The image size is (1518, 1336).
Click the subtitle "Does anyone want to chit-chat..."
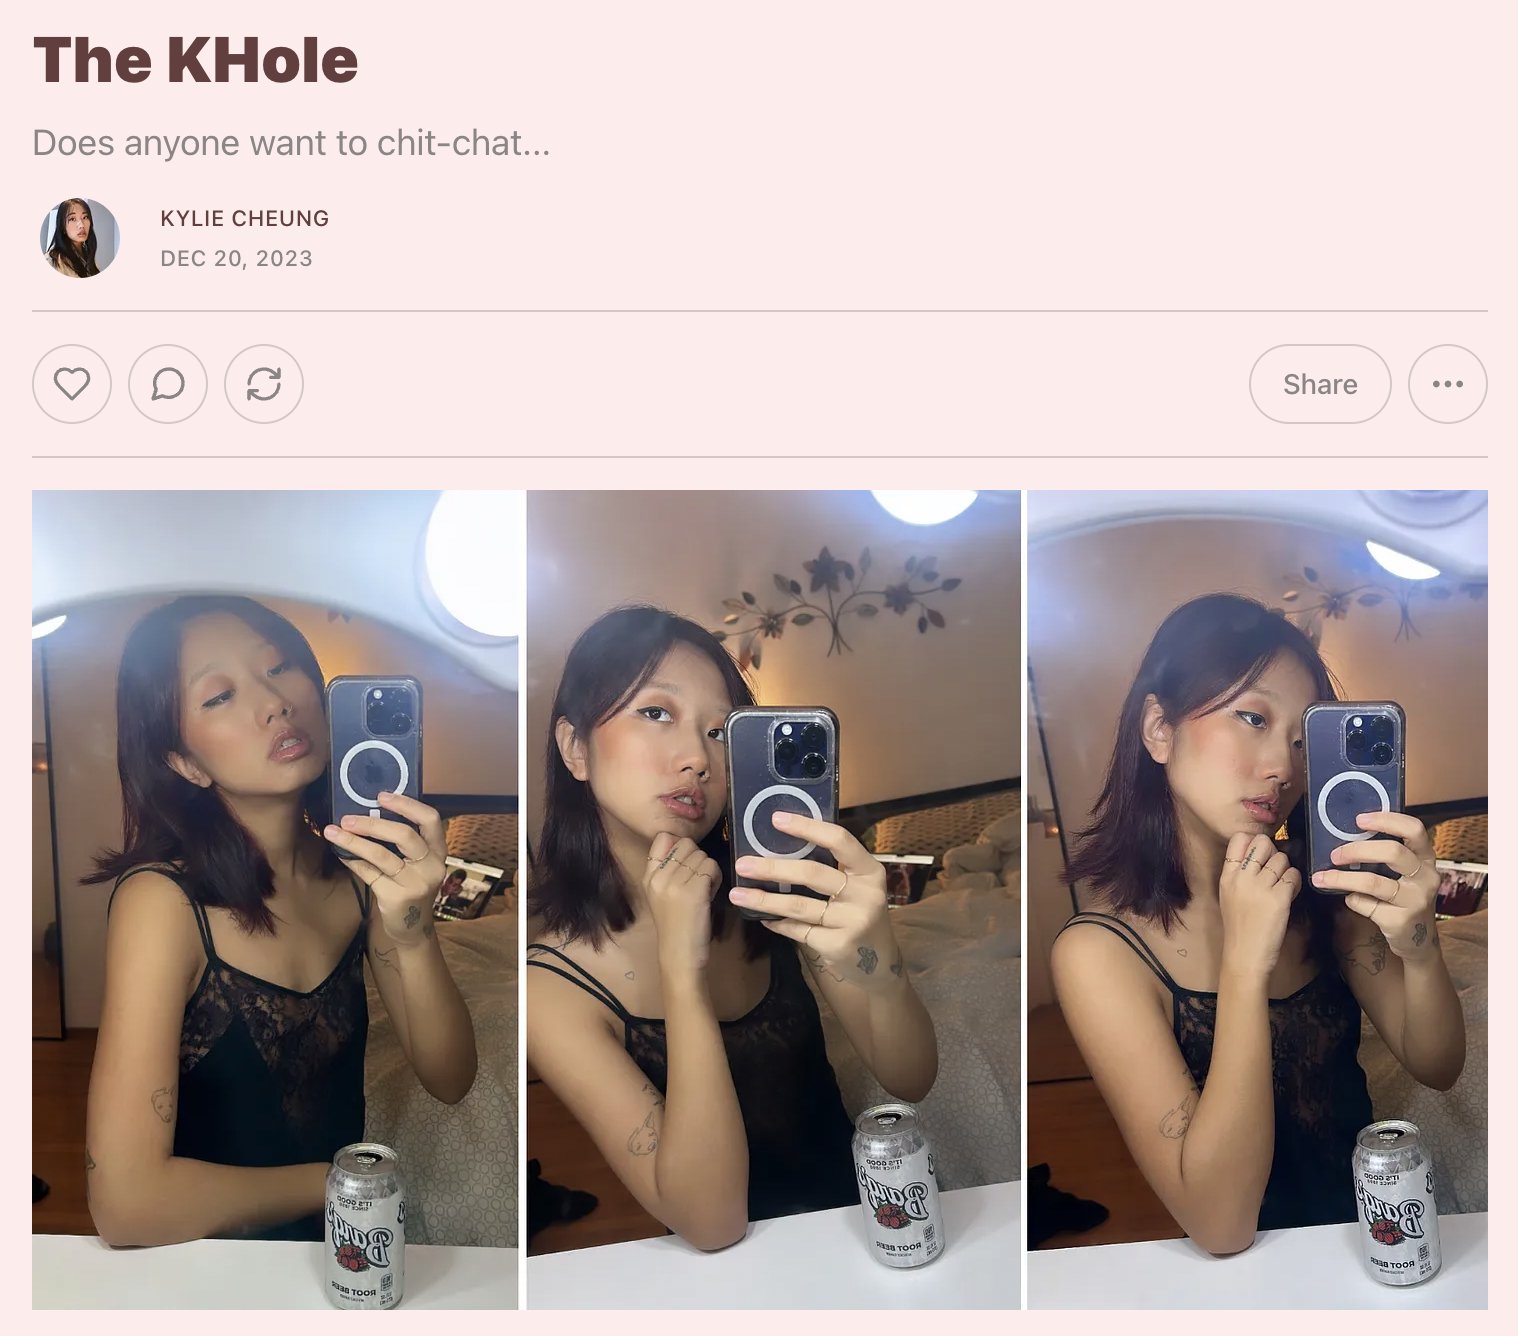click(291, 143)
